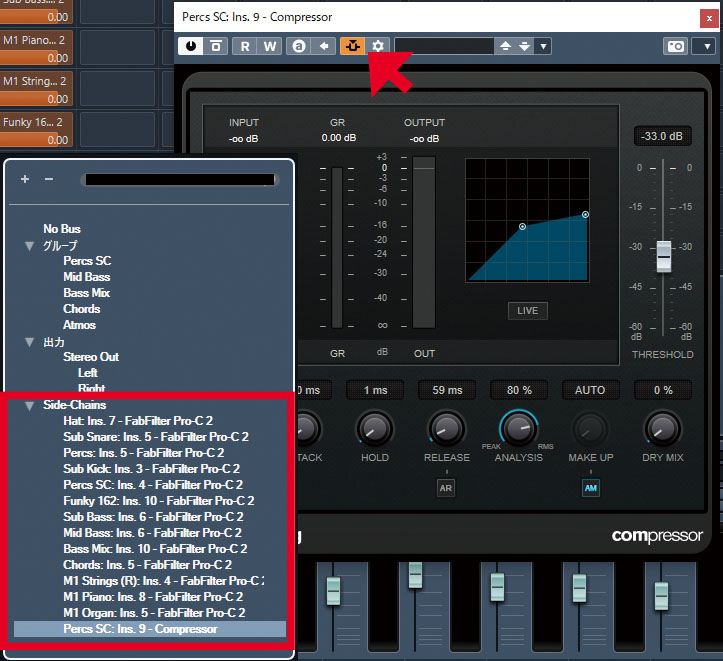Click the RELEASE knob

click(x=446, y=429)
